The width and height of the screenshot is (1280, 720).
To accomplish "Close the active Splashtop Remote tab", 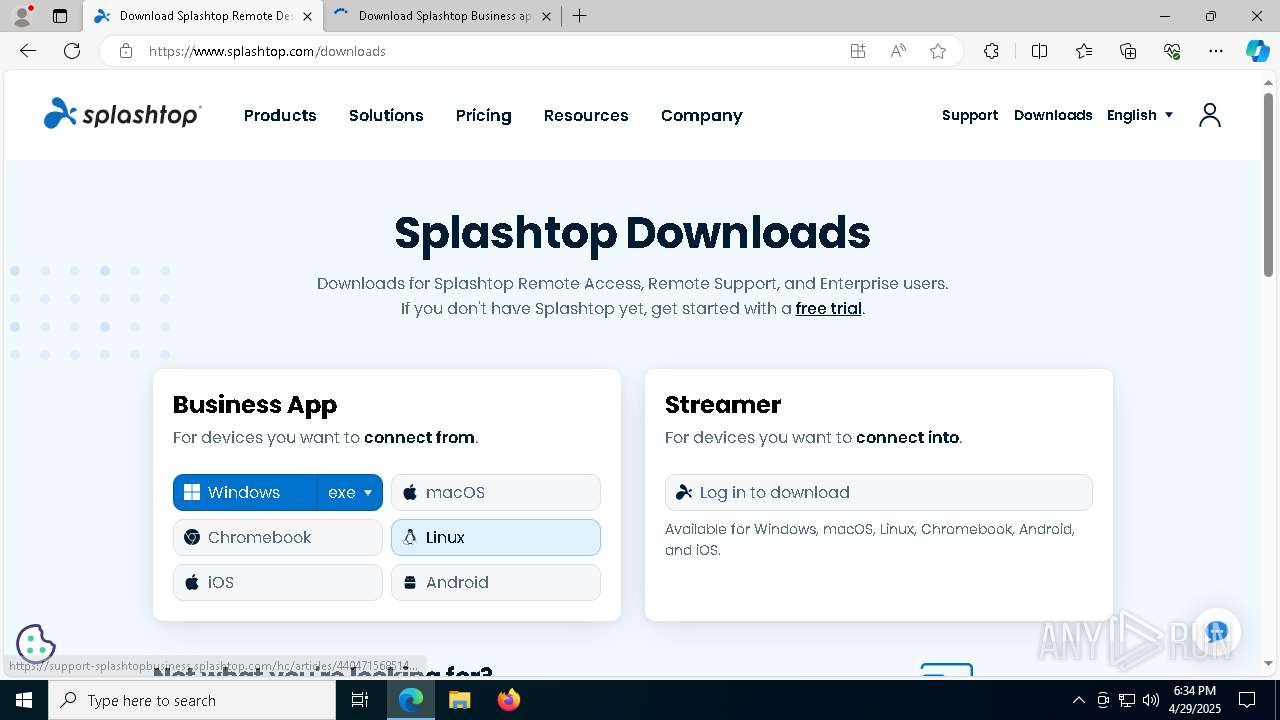I will click(307, 16).
